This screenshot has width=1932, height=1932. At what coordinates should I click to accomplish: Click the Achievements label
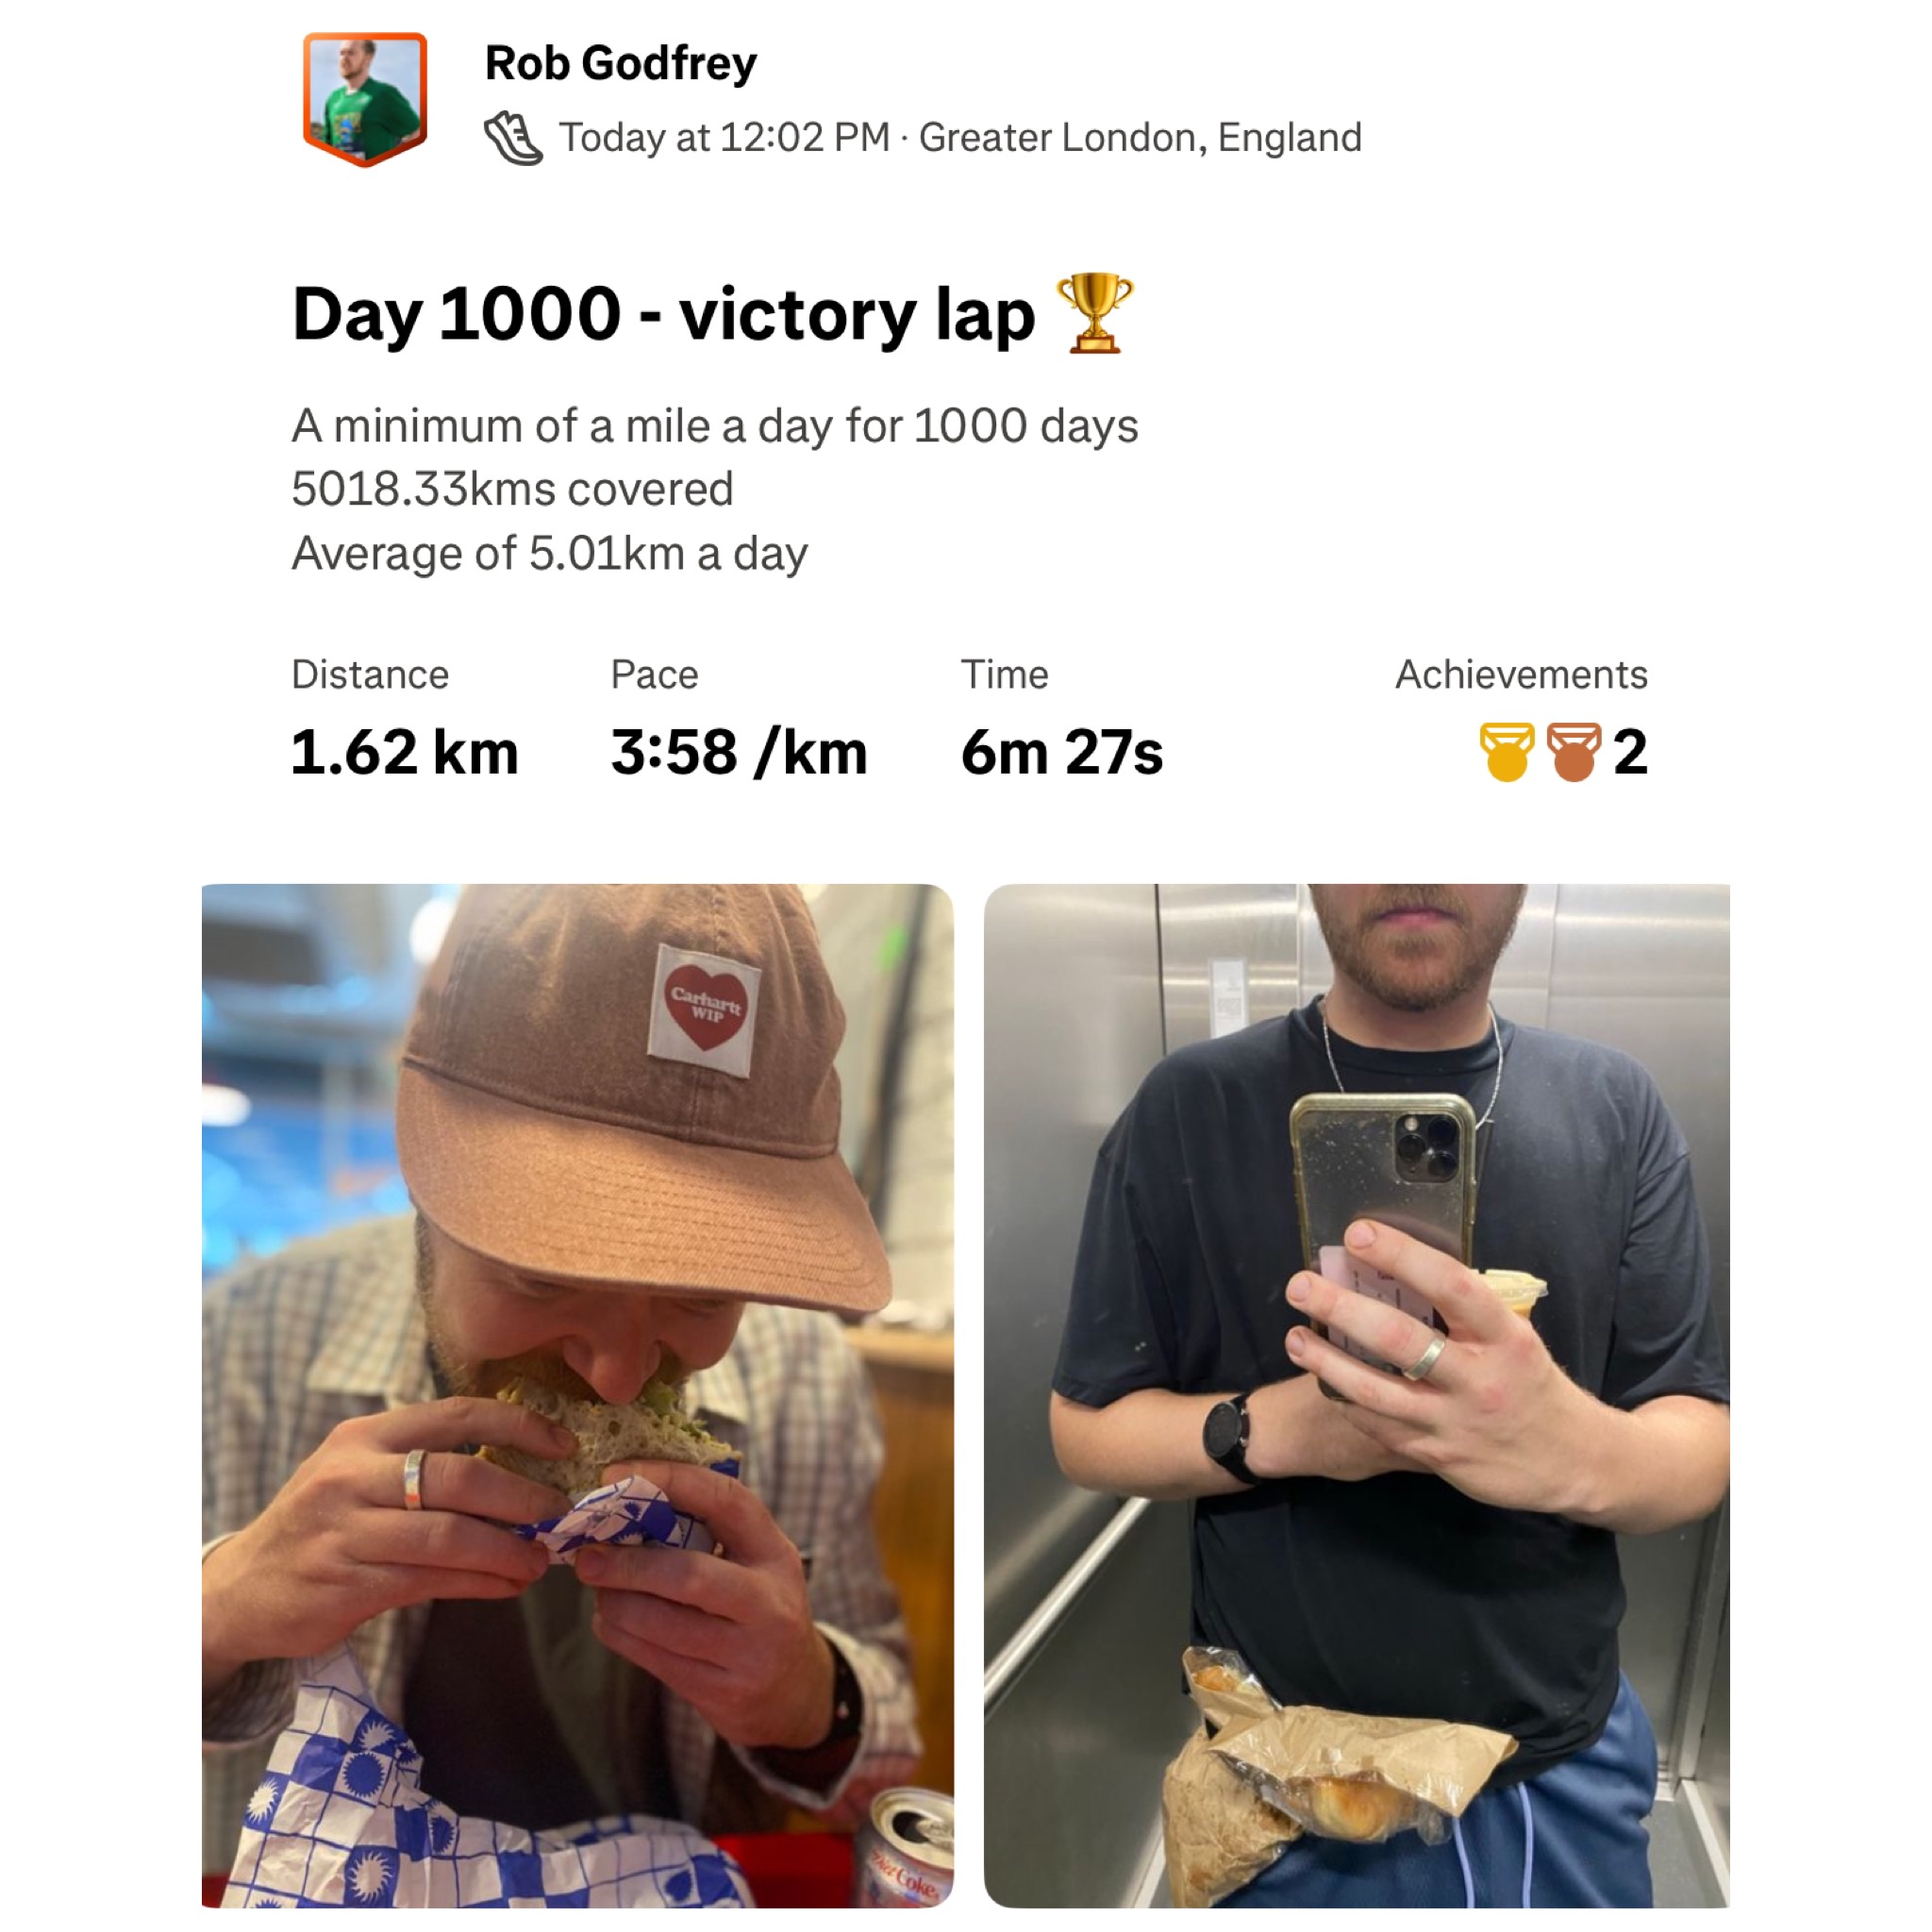pyautogui.click(x=1521, y=675)
